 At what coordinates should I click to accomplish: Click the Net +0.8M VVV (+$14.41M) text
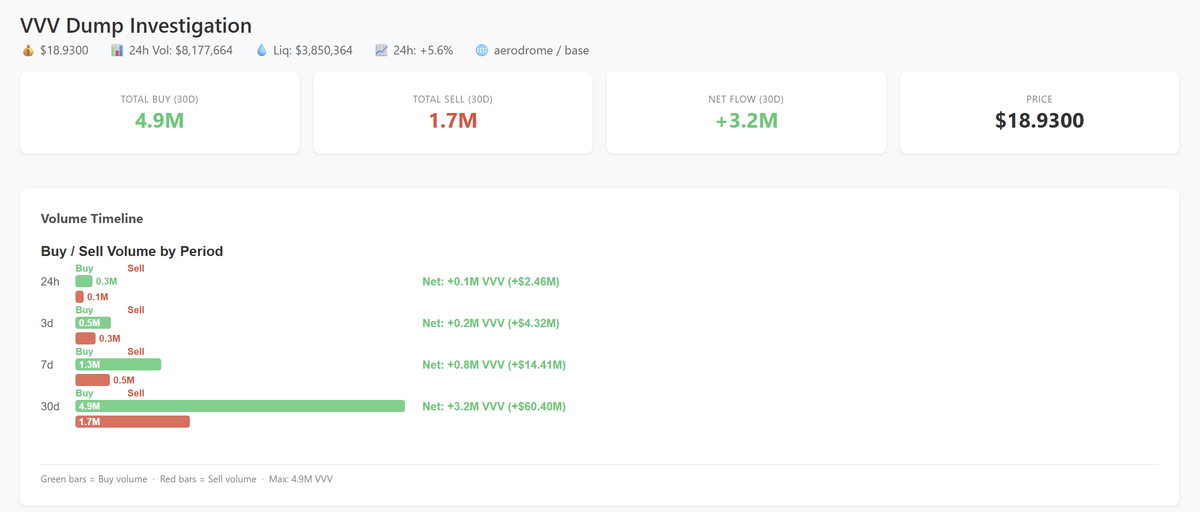tap(494, 365)
